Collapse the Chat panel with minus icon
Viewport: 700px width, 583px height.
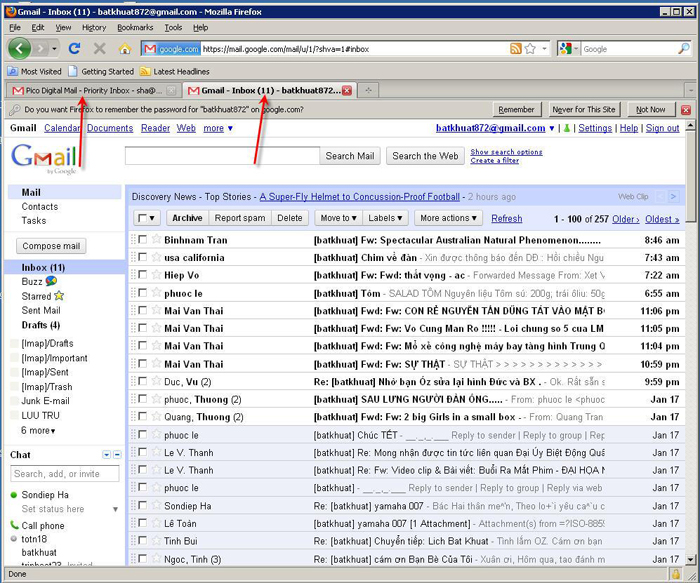click(117, 455)
